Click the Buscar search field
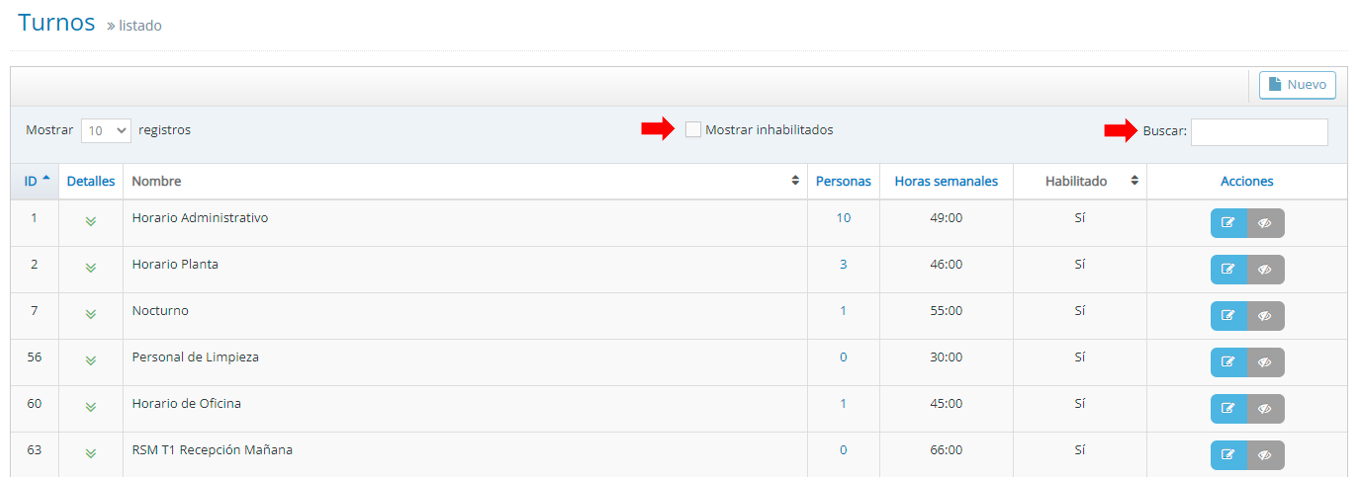 tap(1259, 132)
